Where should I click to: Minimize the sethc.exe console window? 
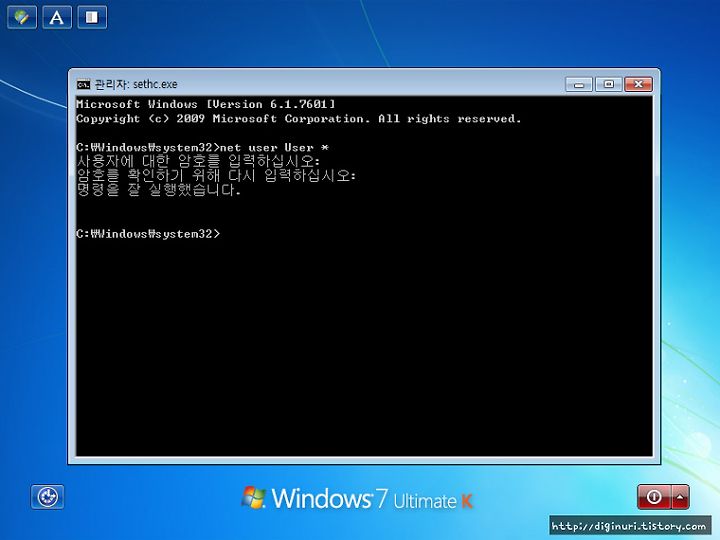point(579,84)
